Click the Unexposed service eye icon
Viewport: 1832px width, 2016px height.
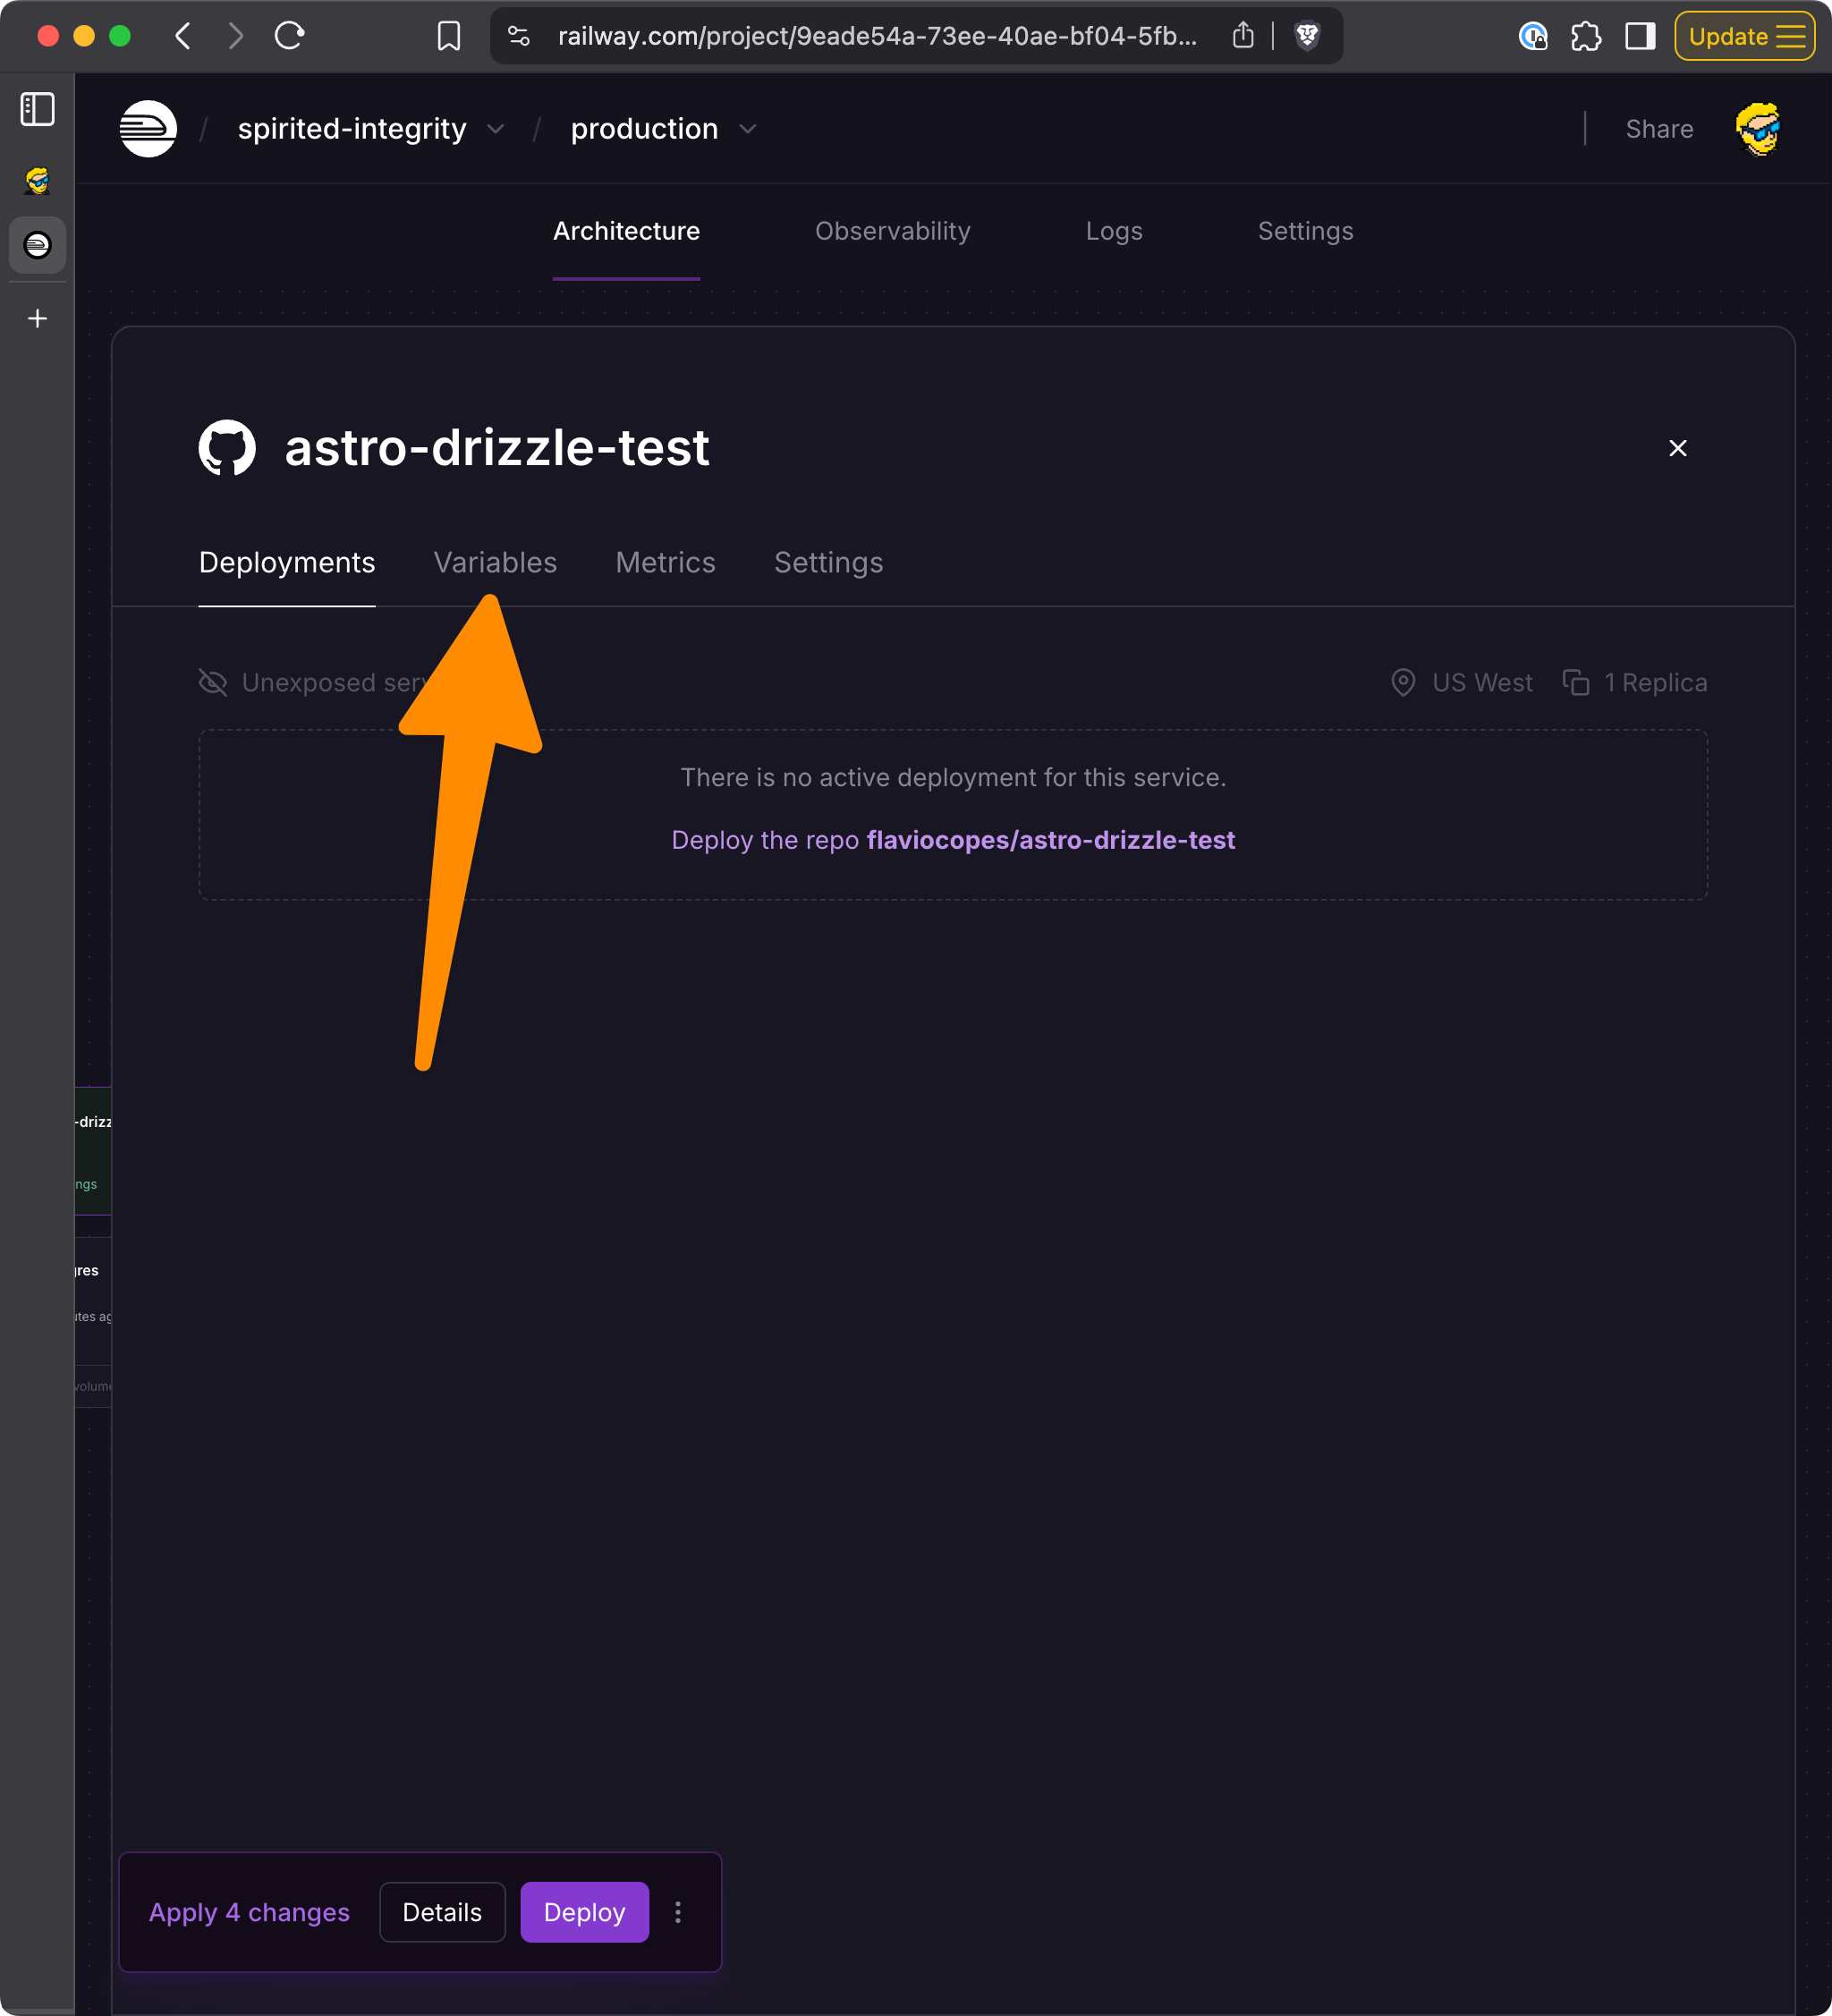coord(213,682)
